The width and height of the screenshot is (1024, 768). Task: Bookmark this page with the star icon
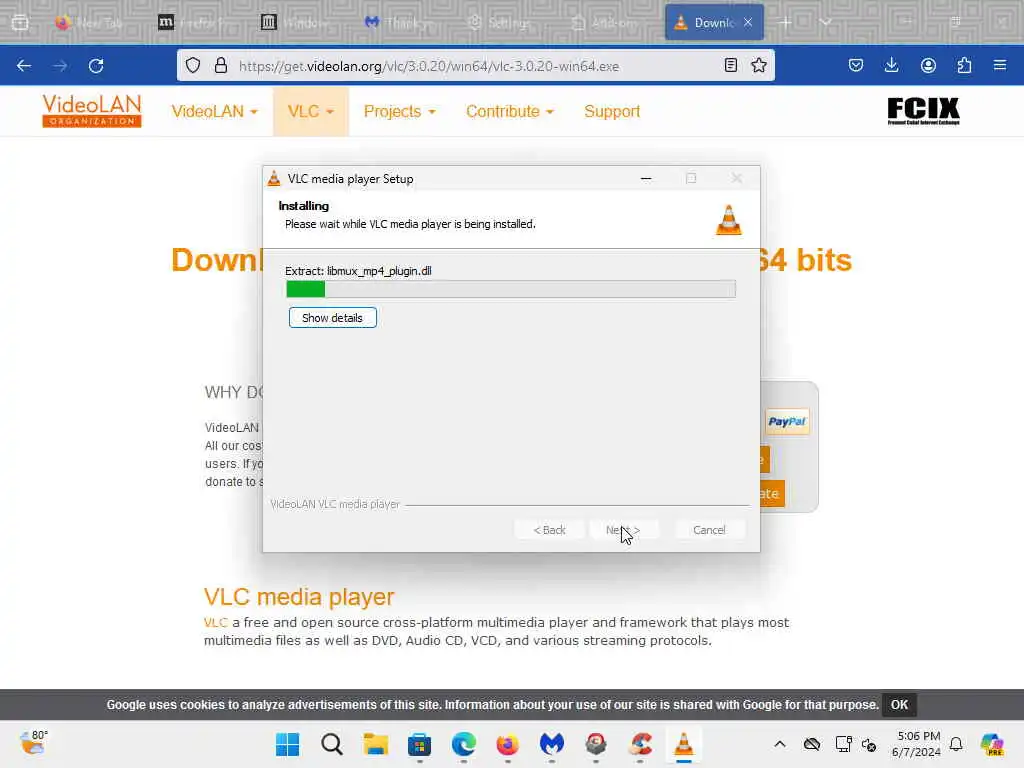pyautogui.click(x=759, y=65)
